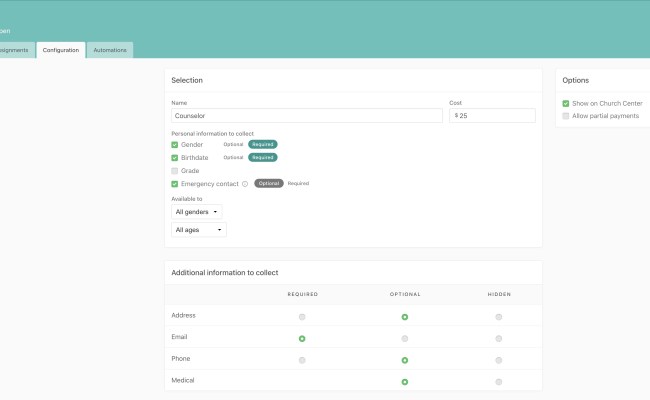Set Phone to Required

click(x=302, y=360)
